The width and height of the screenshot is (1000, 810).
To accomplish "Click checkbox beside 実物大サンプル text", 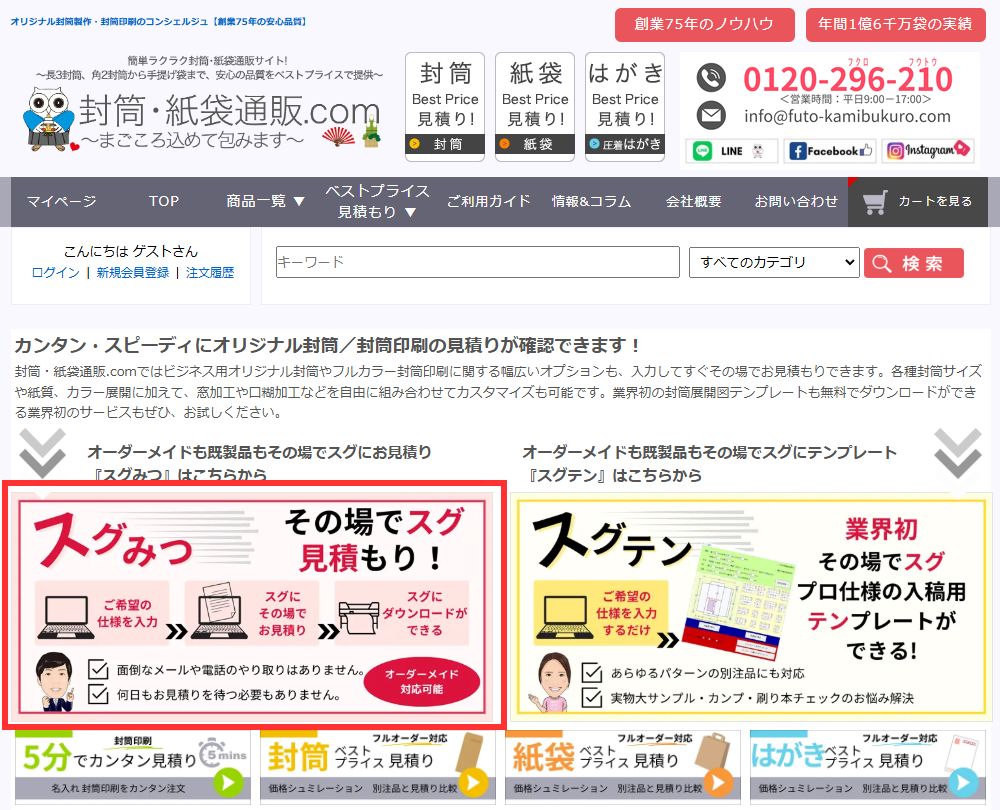I will pyautogui.click(x=592, y=698).
